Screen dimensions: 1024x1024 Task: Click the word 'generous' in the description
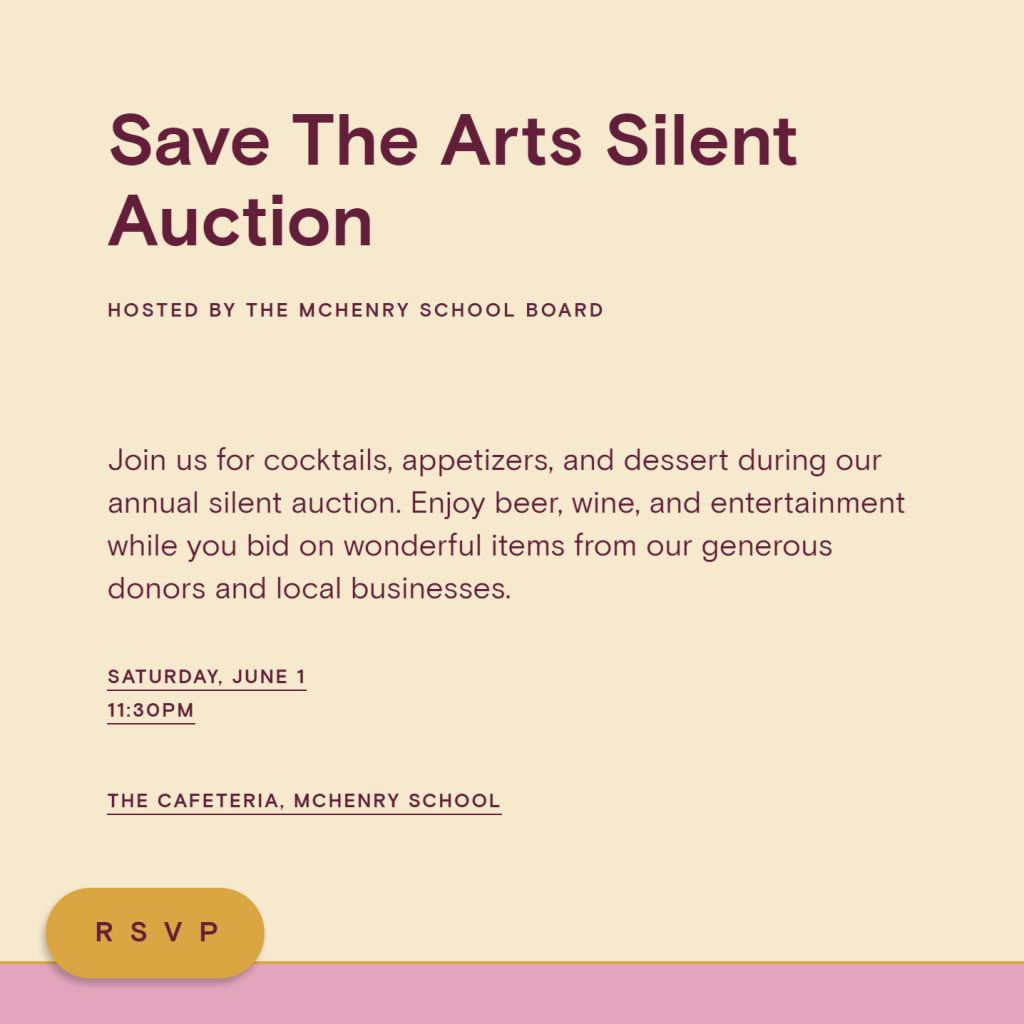[x=767, y=548]
